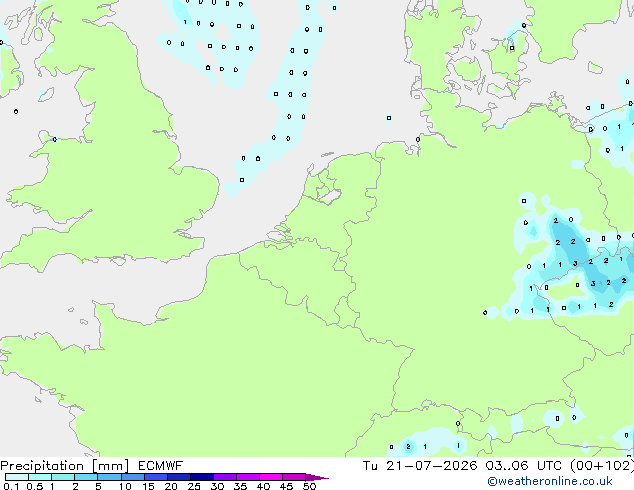The height and width of the screenshot is (490, 634).
Task: Pick the legend swatch between 2 and 5
Action: click(x=86, y=477)
